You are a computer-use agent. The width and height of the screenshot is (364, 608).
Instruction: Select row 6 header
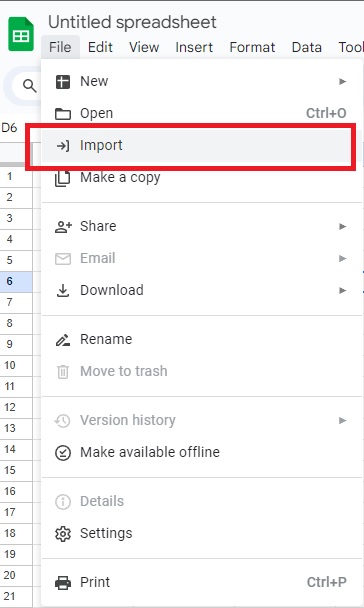[16, 282]
